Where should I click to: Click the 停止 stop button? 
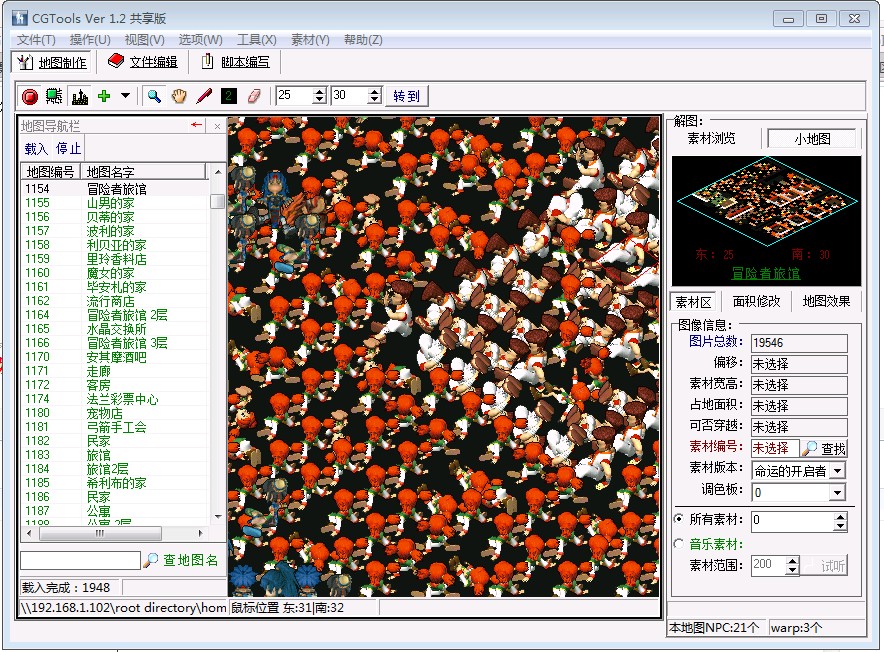(x=68, y=148)
